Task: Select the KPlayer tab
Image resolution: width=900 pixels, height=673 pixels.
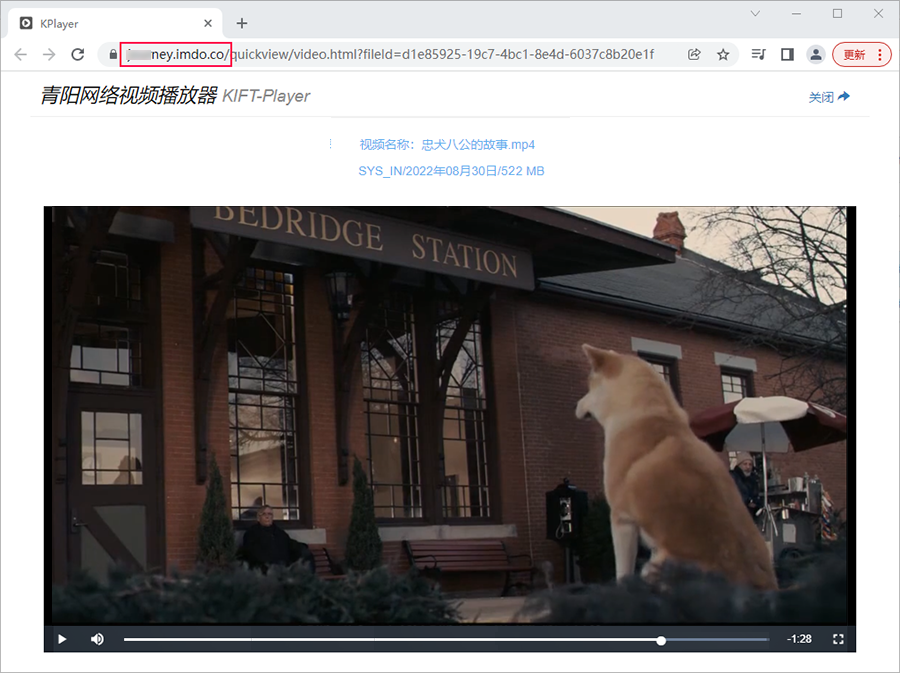Action: (100, 23)
